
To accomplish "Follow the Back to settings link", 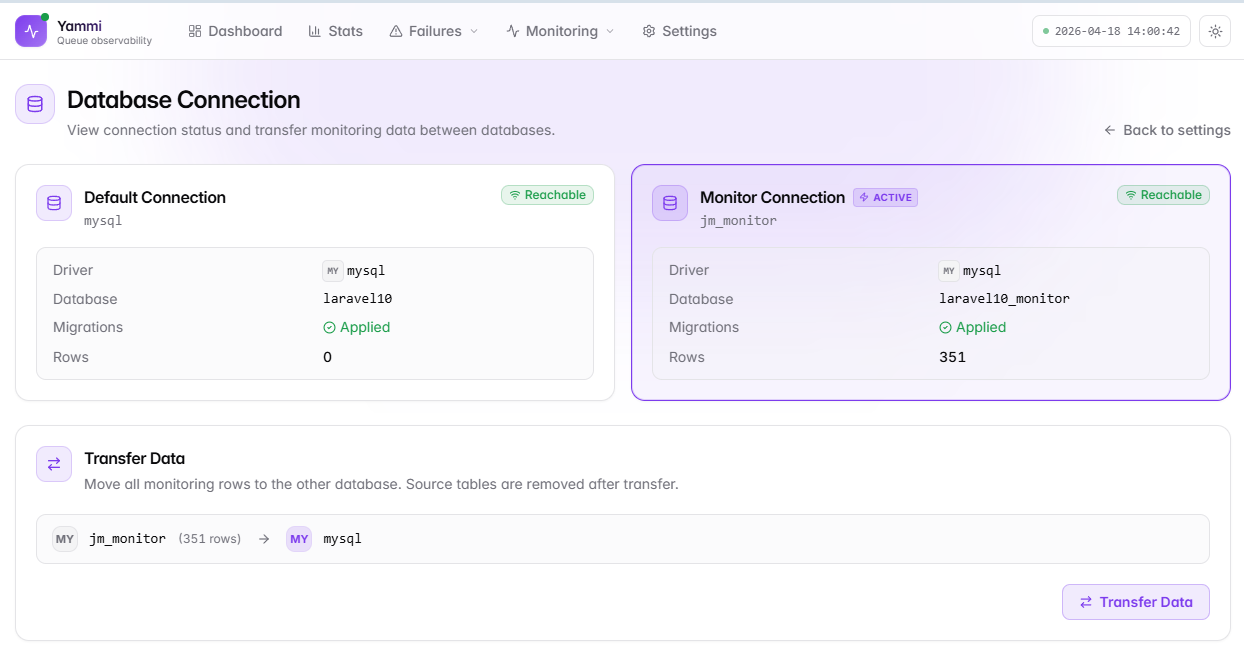I will coord(1167,130).
